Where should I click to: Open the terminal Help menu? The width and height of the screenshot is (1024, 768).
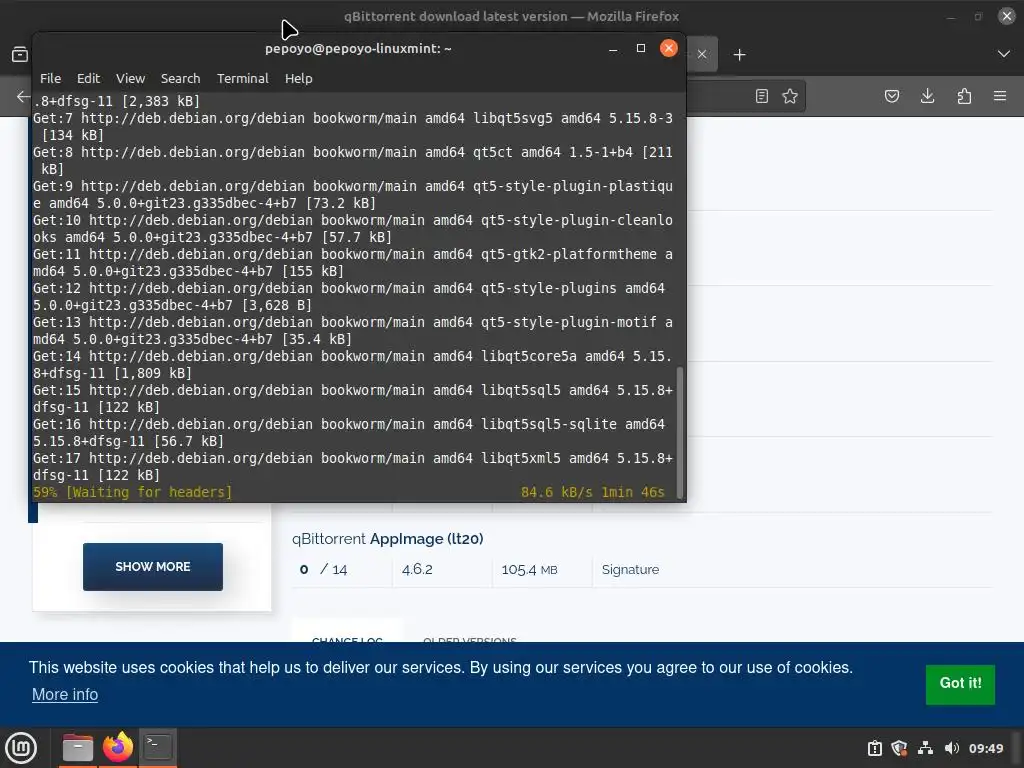point(298,78)
